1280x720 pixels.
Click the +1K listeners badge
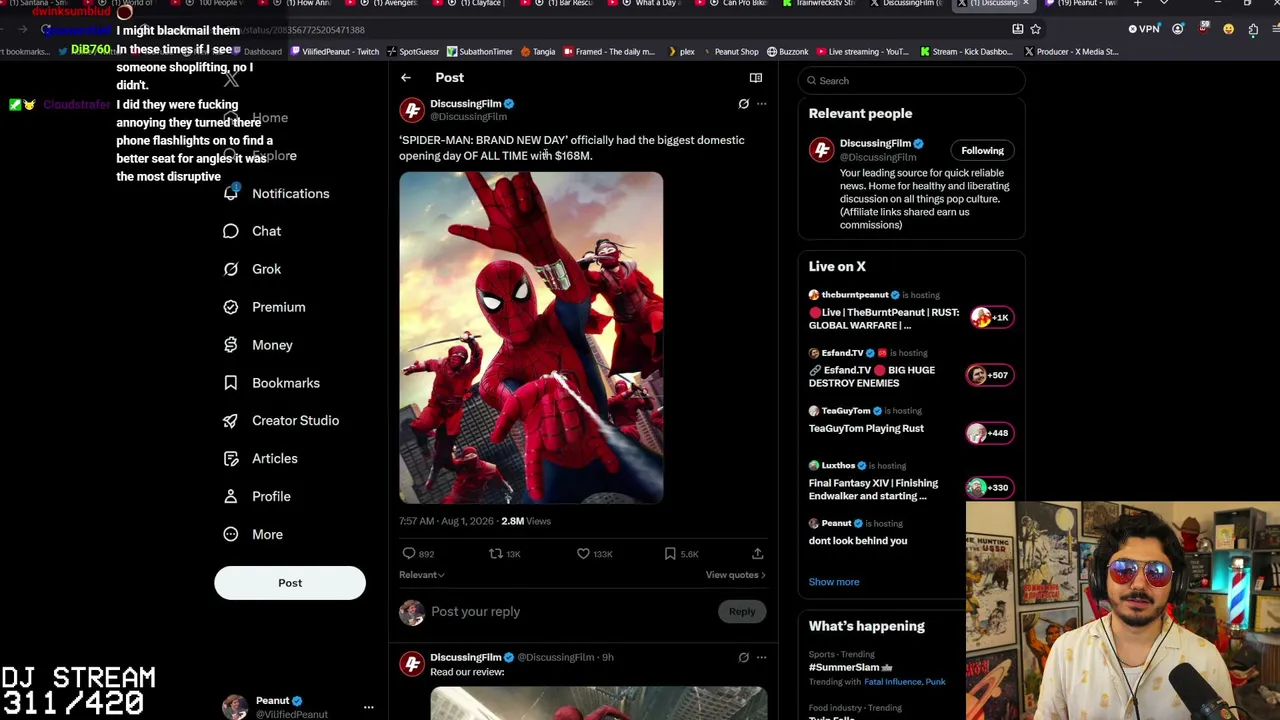pyautogui.click(x=990, y=318)
